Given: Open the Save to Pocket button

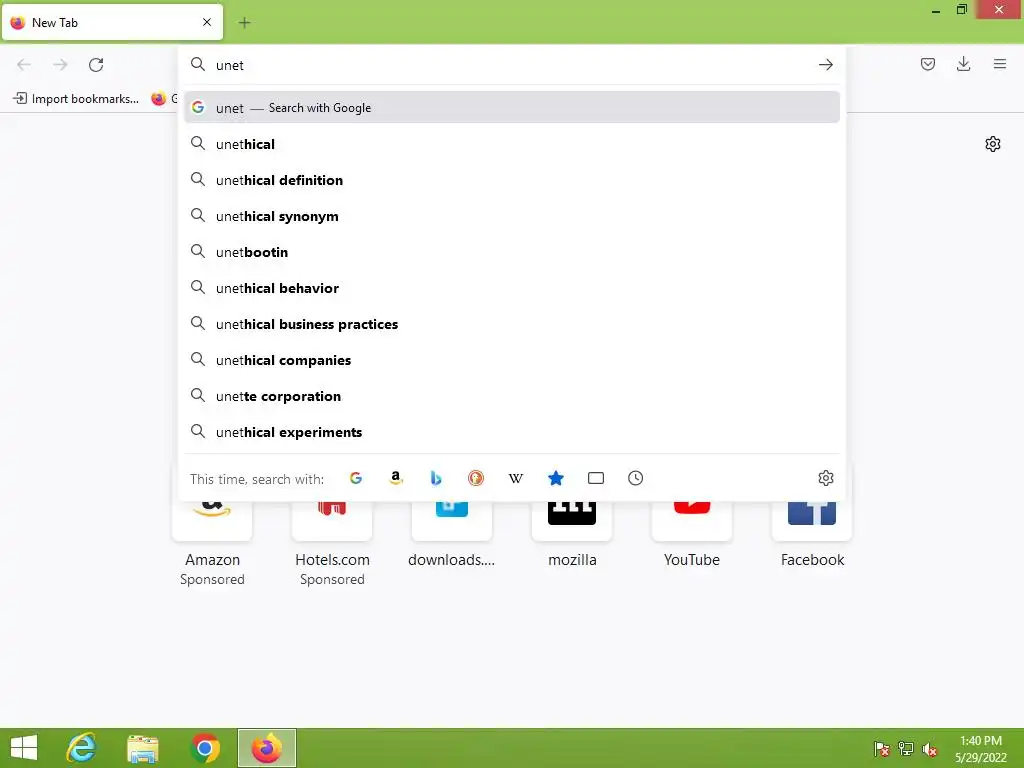Looking at the screenshot, I should pyautogui.click(x=927, y=64).
